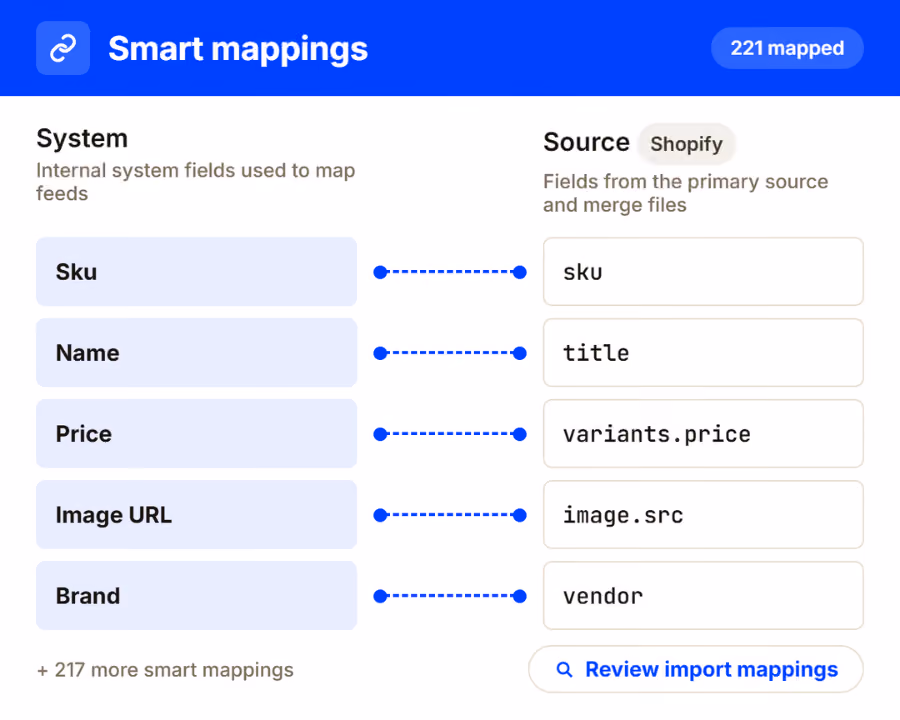Click the '+ 217 more smart mappings' text
The height and width of the screenshot is (720, 900).
click(x=165, y=670)
